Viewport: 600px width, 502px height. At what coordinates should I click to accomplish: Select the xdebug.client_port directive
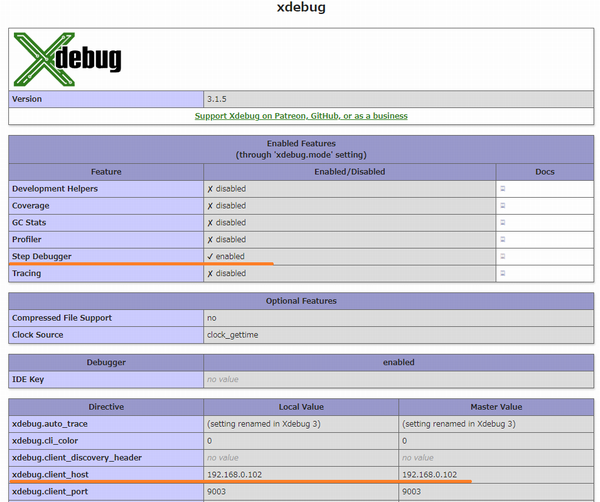click(x=50, y=492)
